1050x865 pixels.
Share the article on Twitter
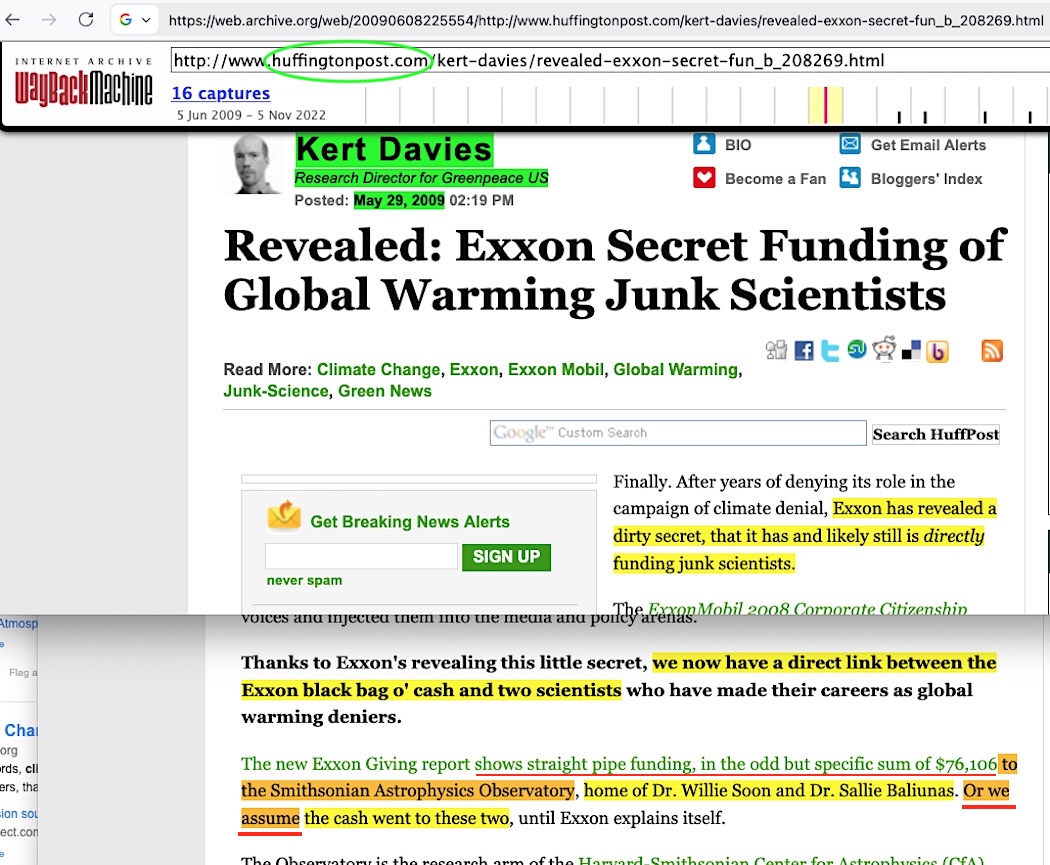830,351
